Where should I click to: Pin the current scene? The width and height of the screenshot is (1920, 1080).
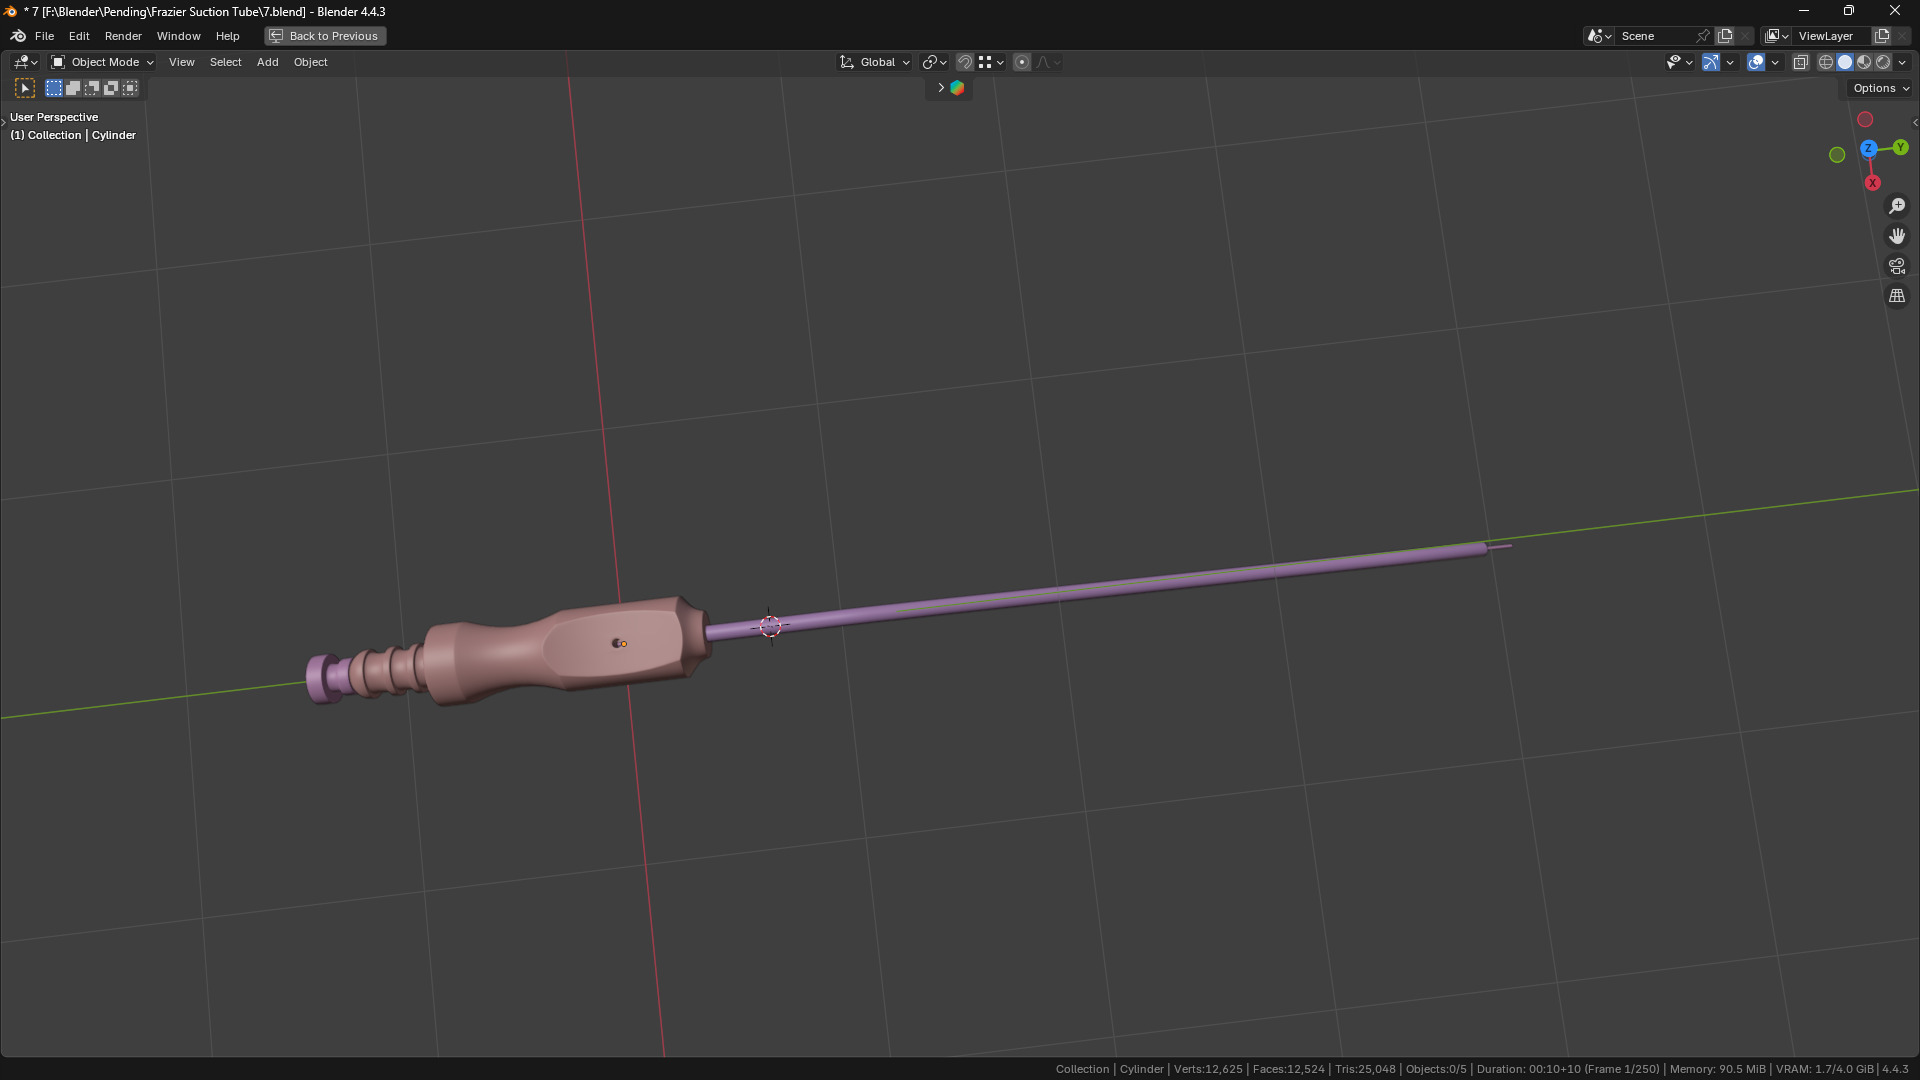point(1703,36)
